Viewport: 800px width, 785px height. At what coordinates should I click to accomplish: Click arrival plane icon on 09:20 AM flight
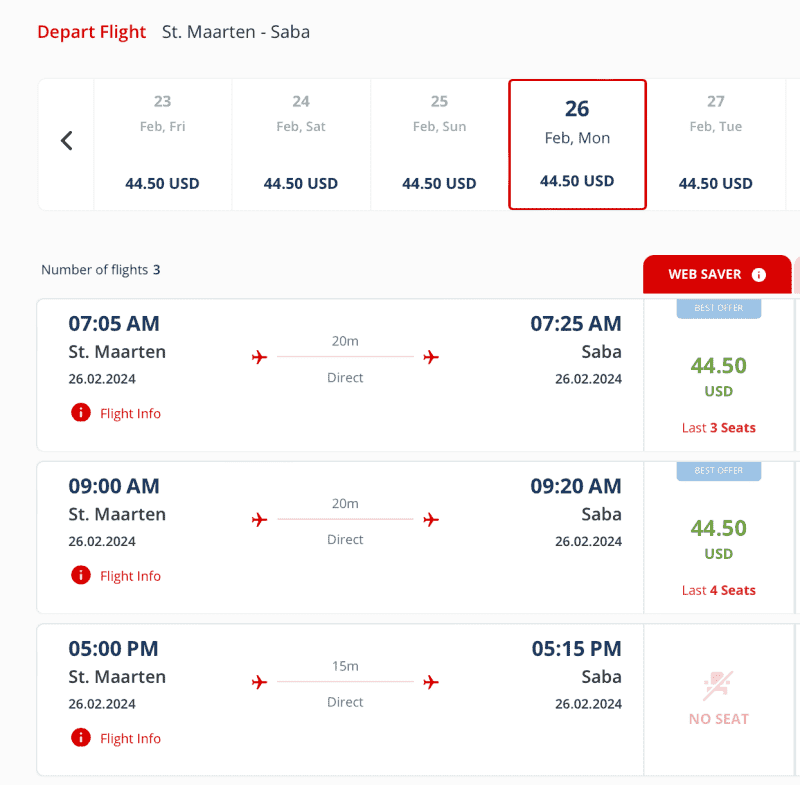(x=431, y=520)
